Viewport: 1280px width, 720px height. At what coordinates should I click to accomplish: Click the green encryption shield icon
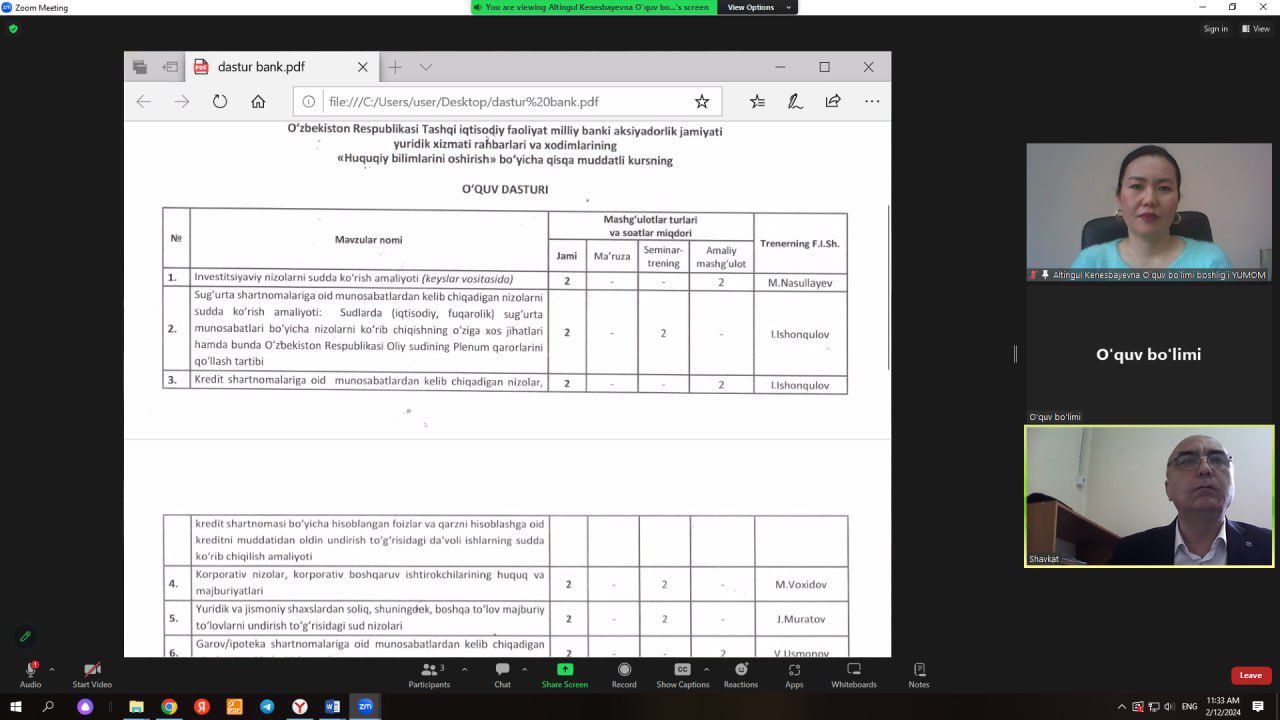click(13, 29)
